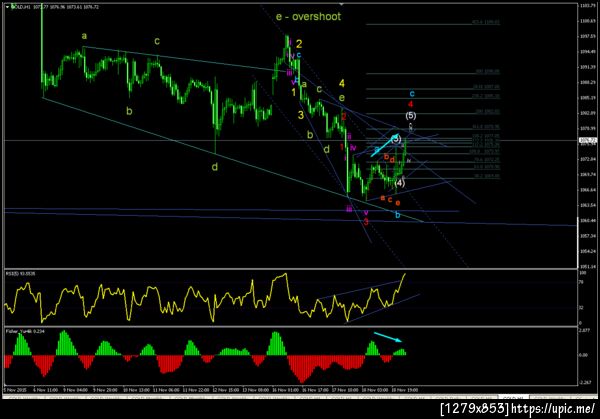Click the '5 Nov 2015' date on the time axis
This screenshot has height=419, width=600.
click(x=16, y=390)
